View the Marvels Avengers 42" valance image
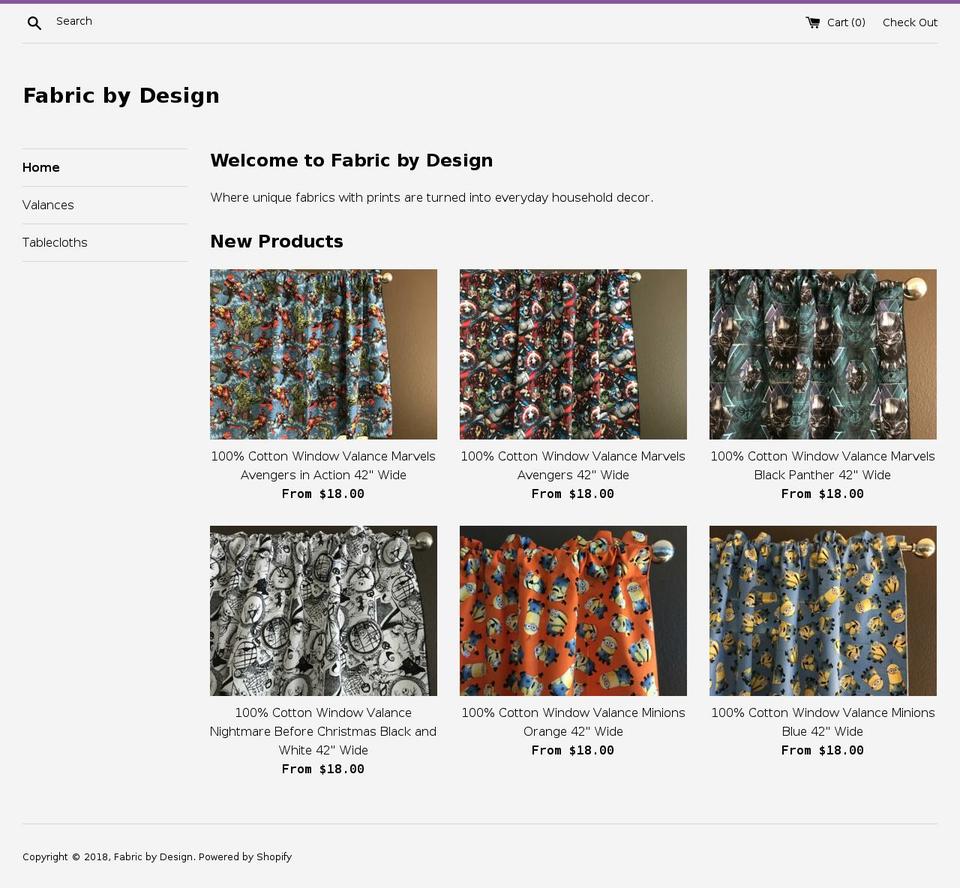 (x=573, y=355)
